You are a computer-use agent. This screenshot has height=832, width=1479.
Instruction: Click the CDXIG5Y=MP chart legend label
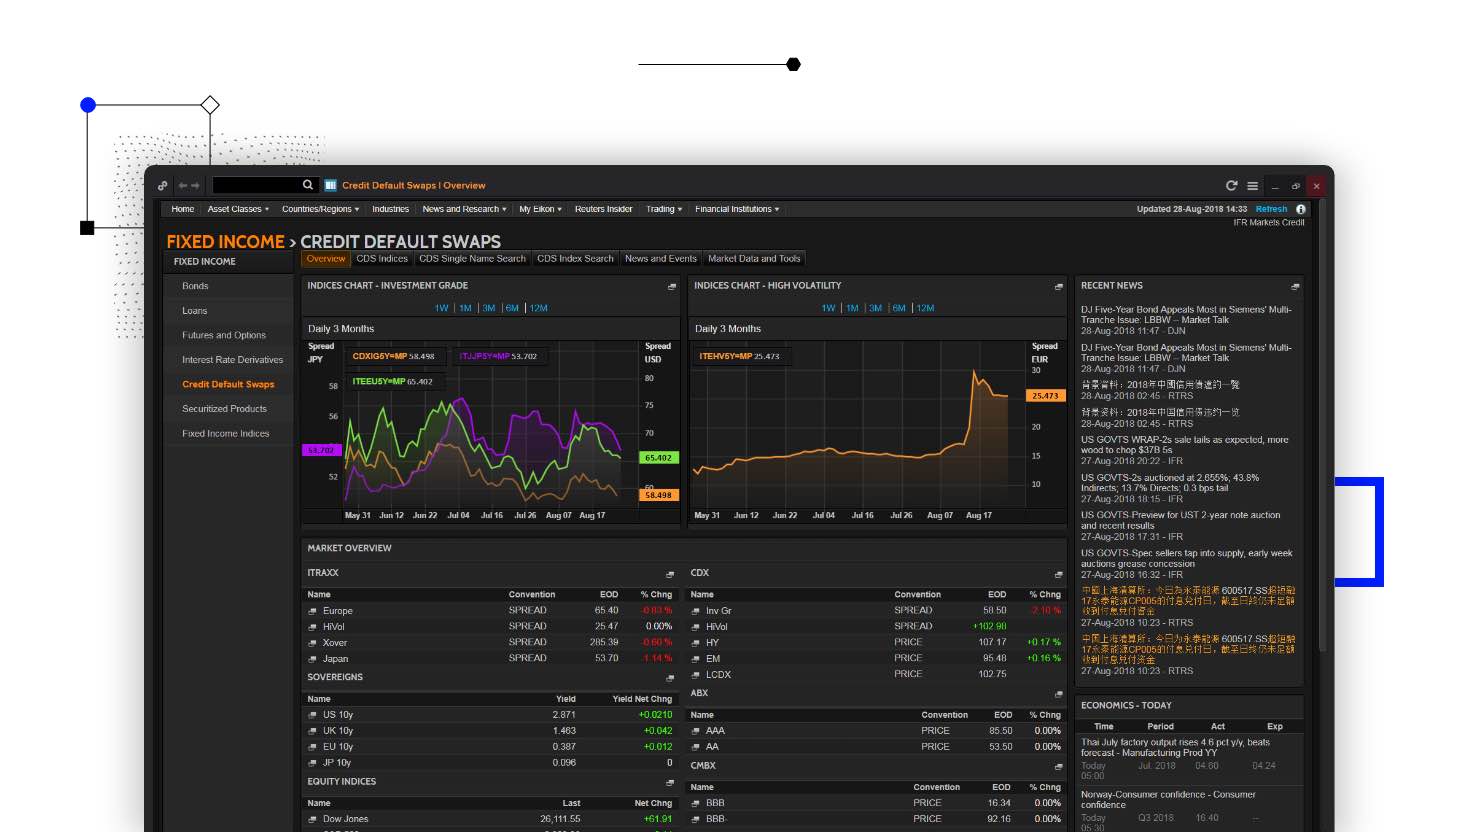pyautogui.click(x=379, y=356)
